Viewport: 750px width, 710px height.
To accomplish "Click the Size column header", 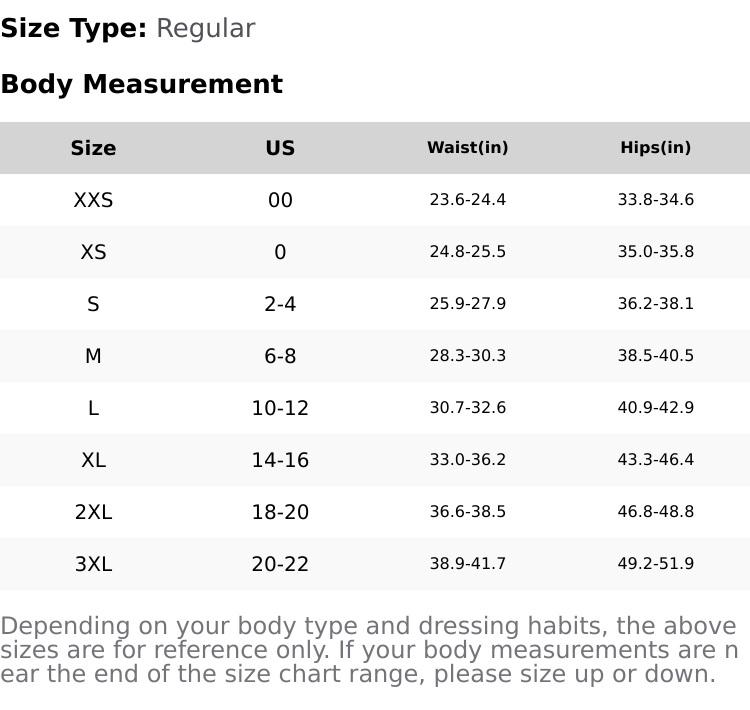I will 93,148.
